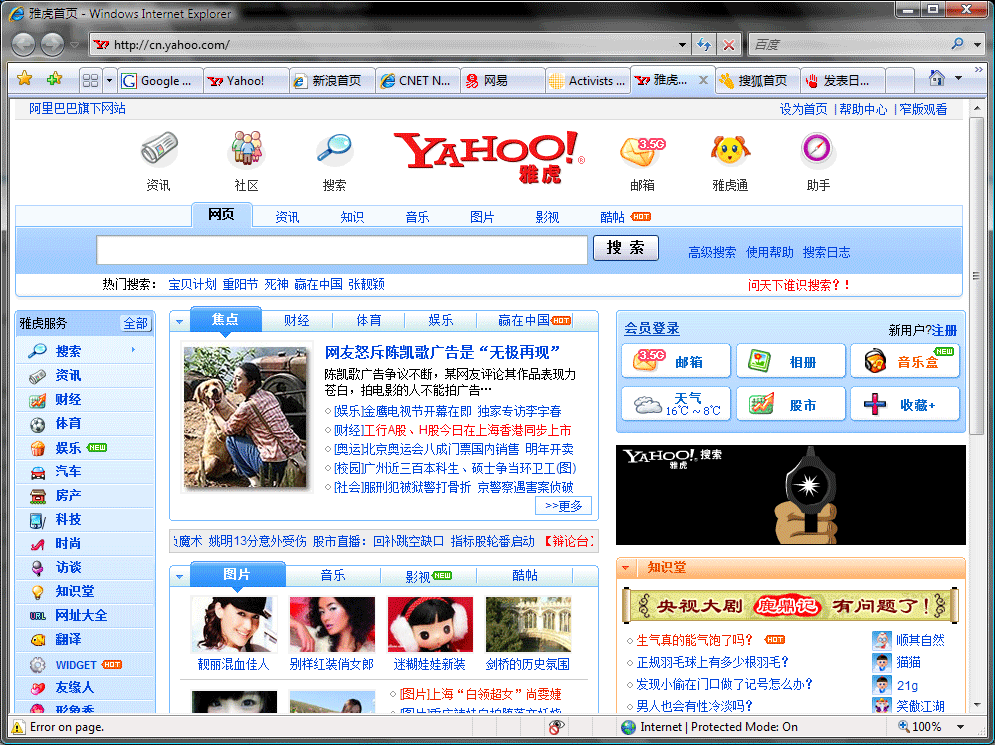Screen dimensions: 995x745
Task: Open the Quick Tabs grid icon
Action: click(x=91, y=81)
